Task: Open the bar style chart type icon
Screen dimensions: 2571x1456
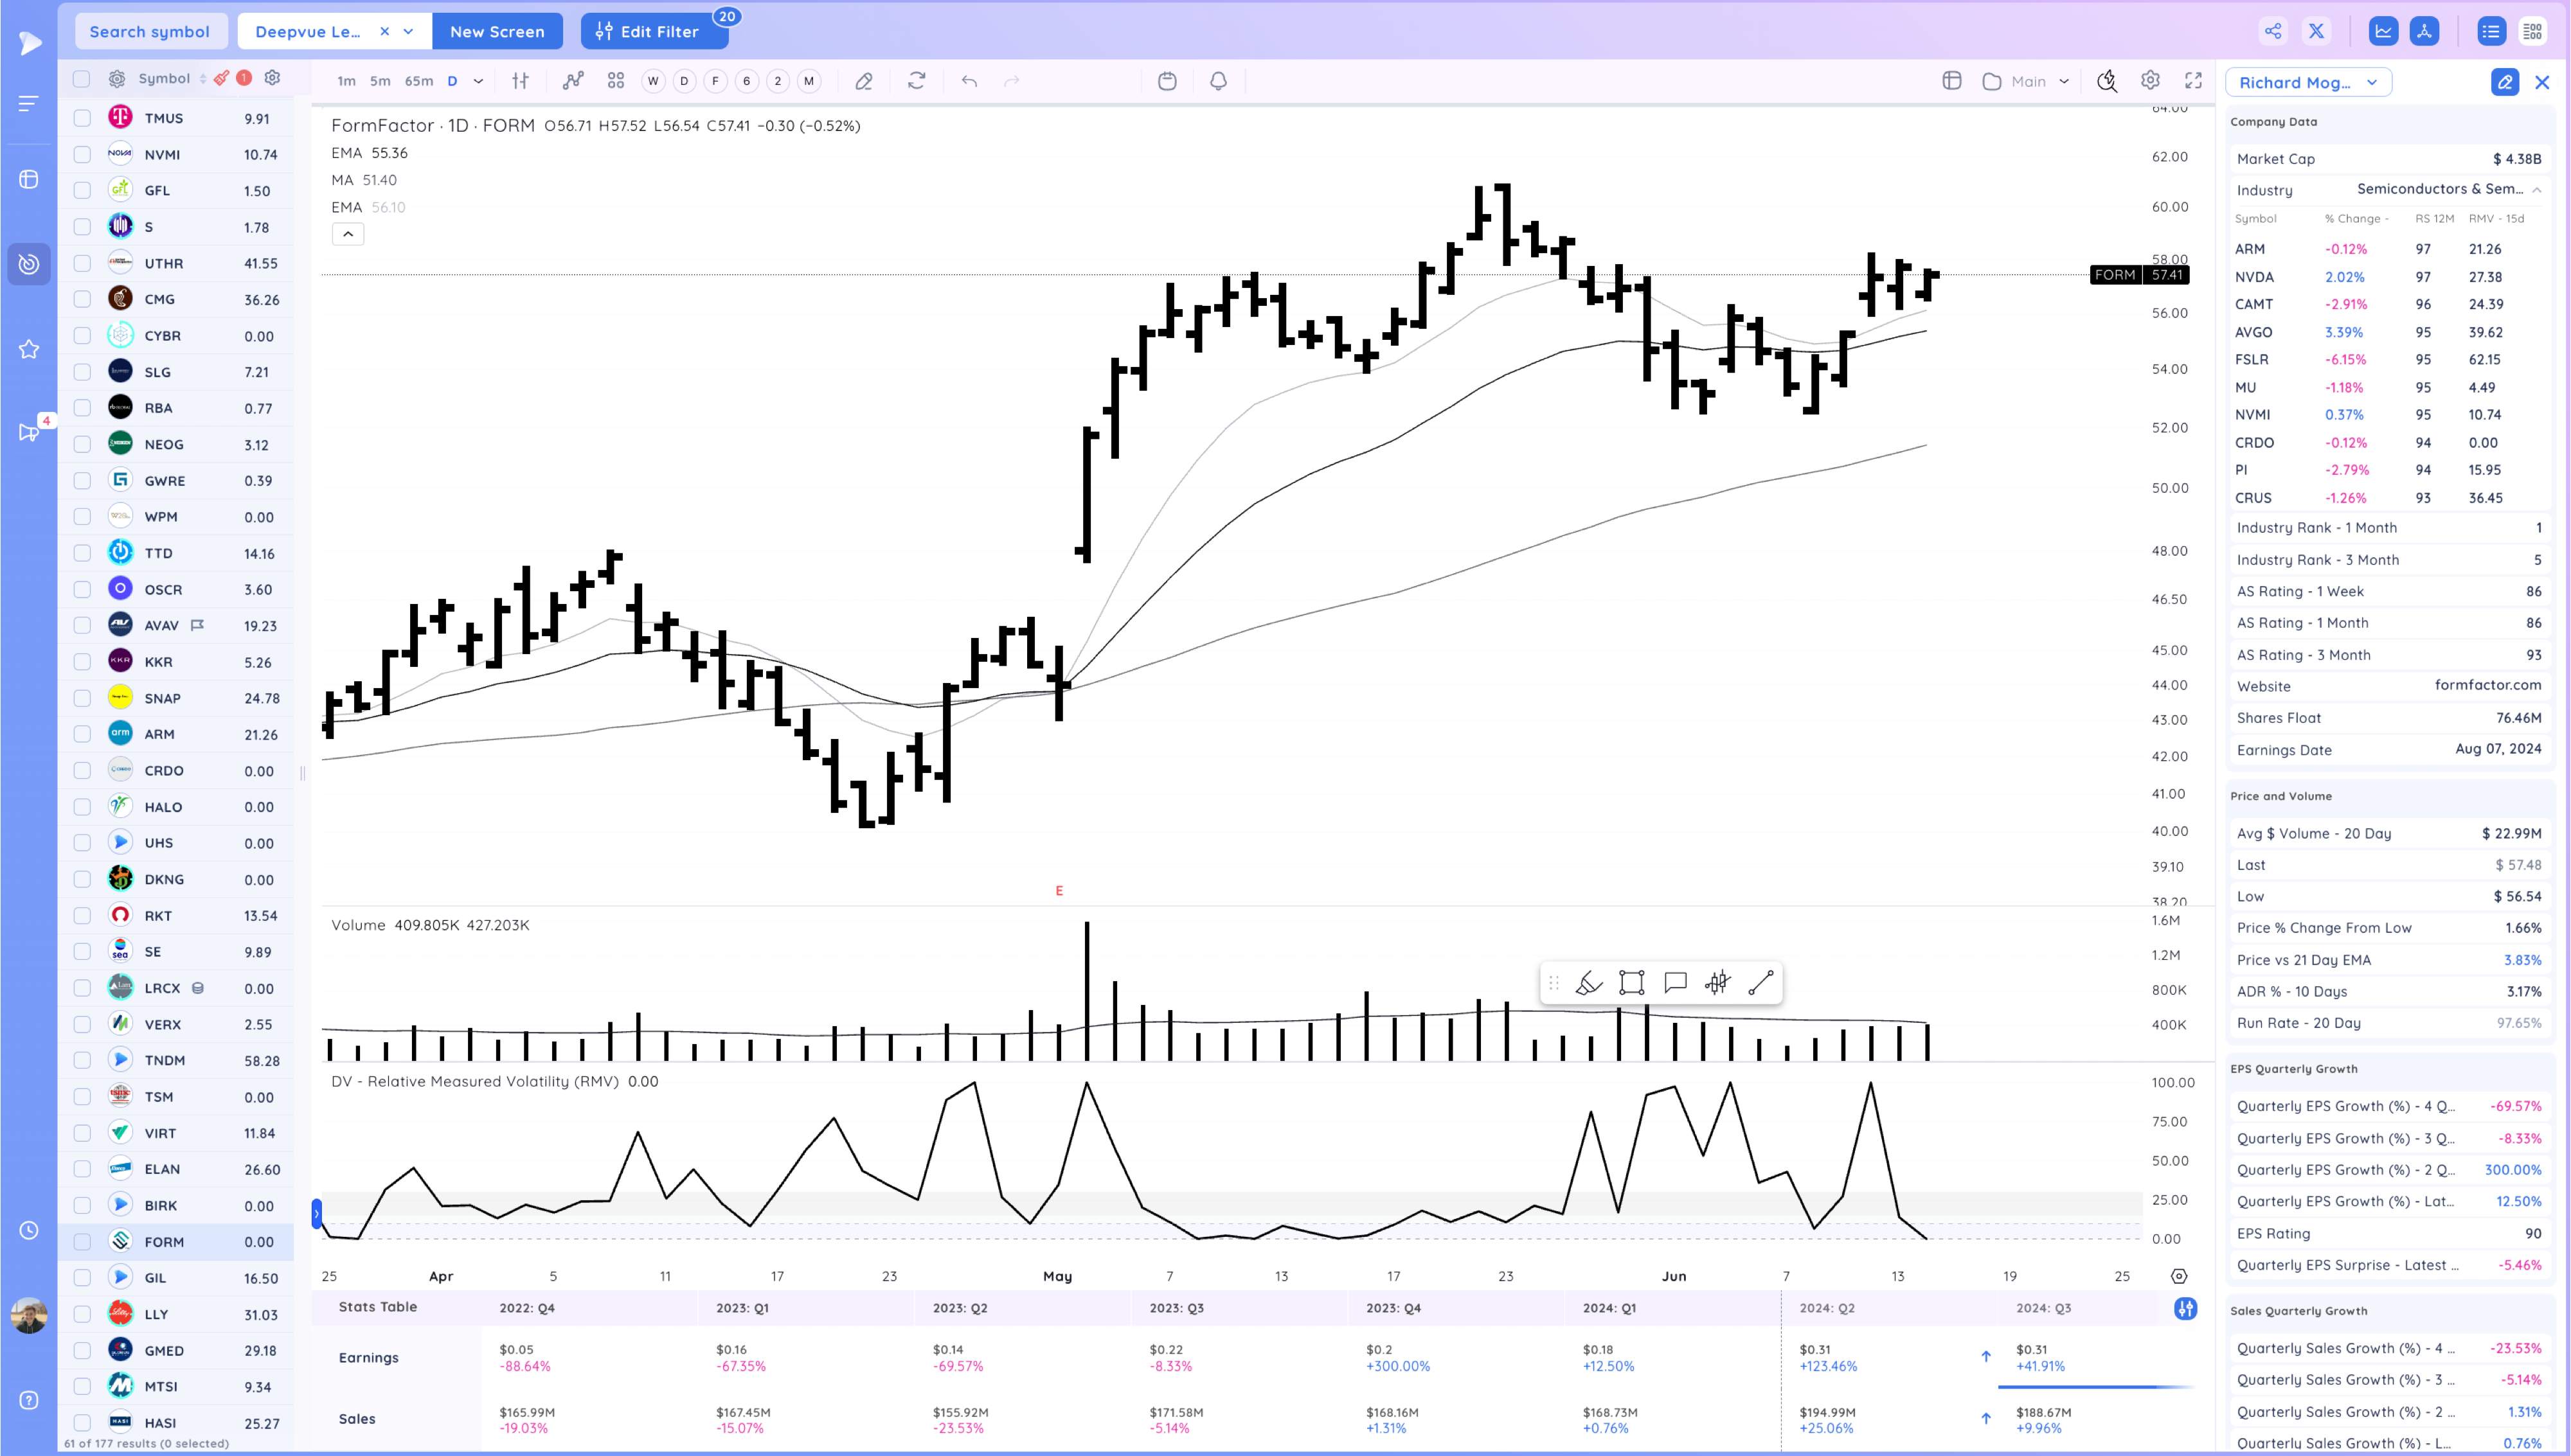Action: point(520,81)
